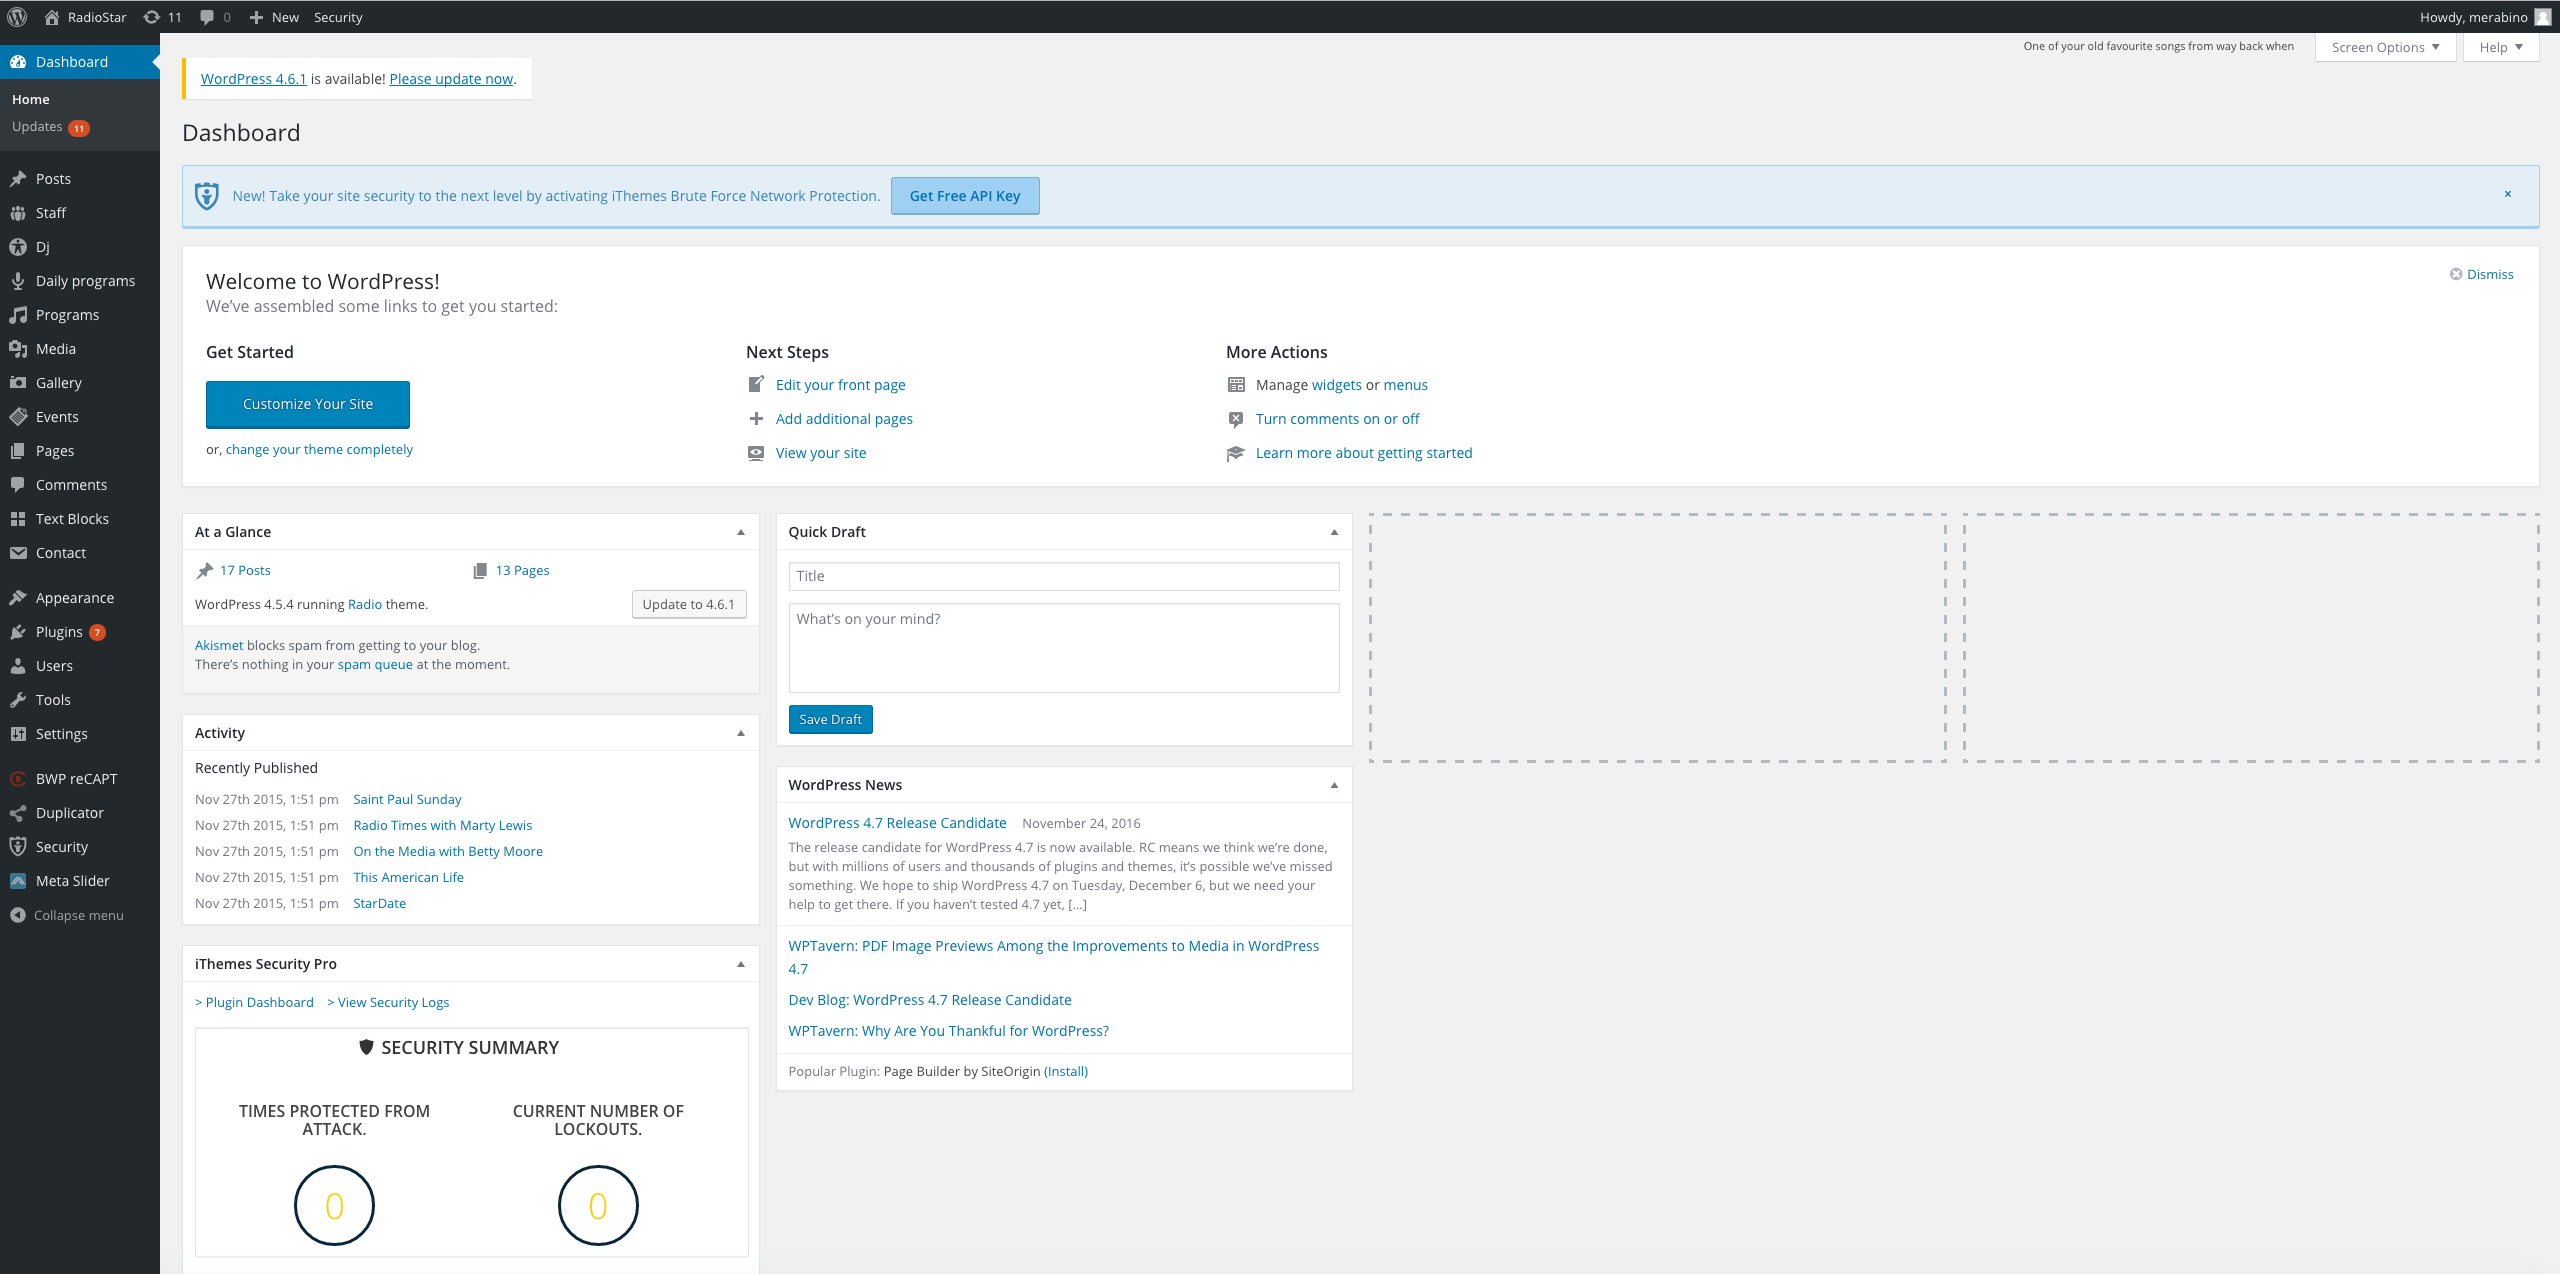
Task: Select Dashboard in the sidebar
Action: click(80, 62)
